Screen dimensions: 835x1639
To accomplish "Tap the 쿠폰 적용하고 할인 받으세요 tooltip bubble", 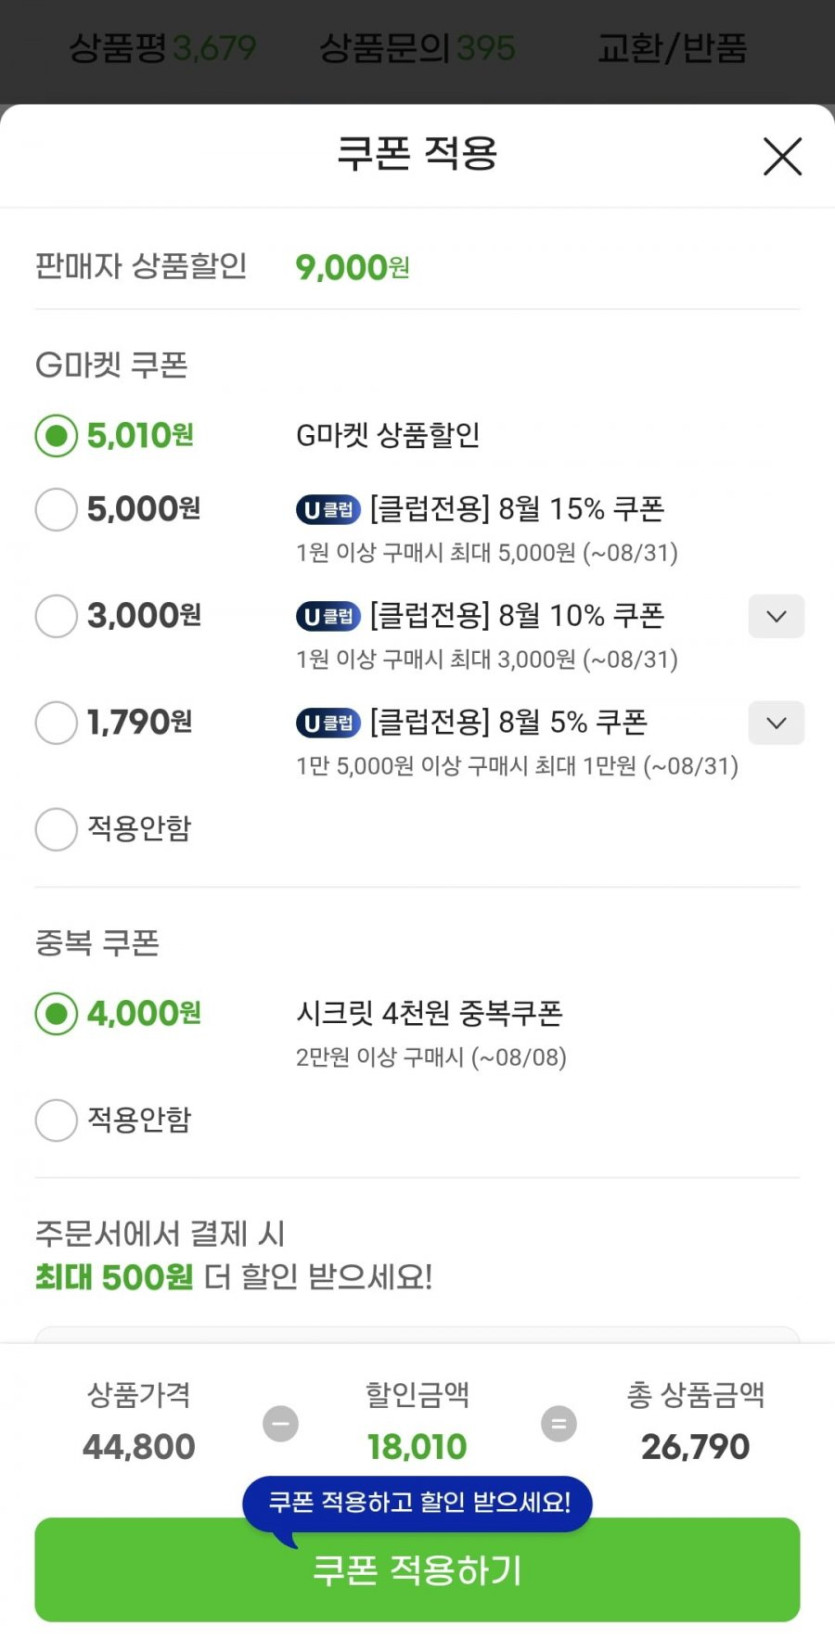I will coord(418,1502).
